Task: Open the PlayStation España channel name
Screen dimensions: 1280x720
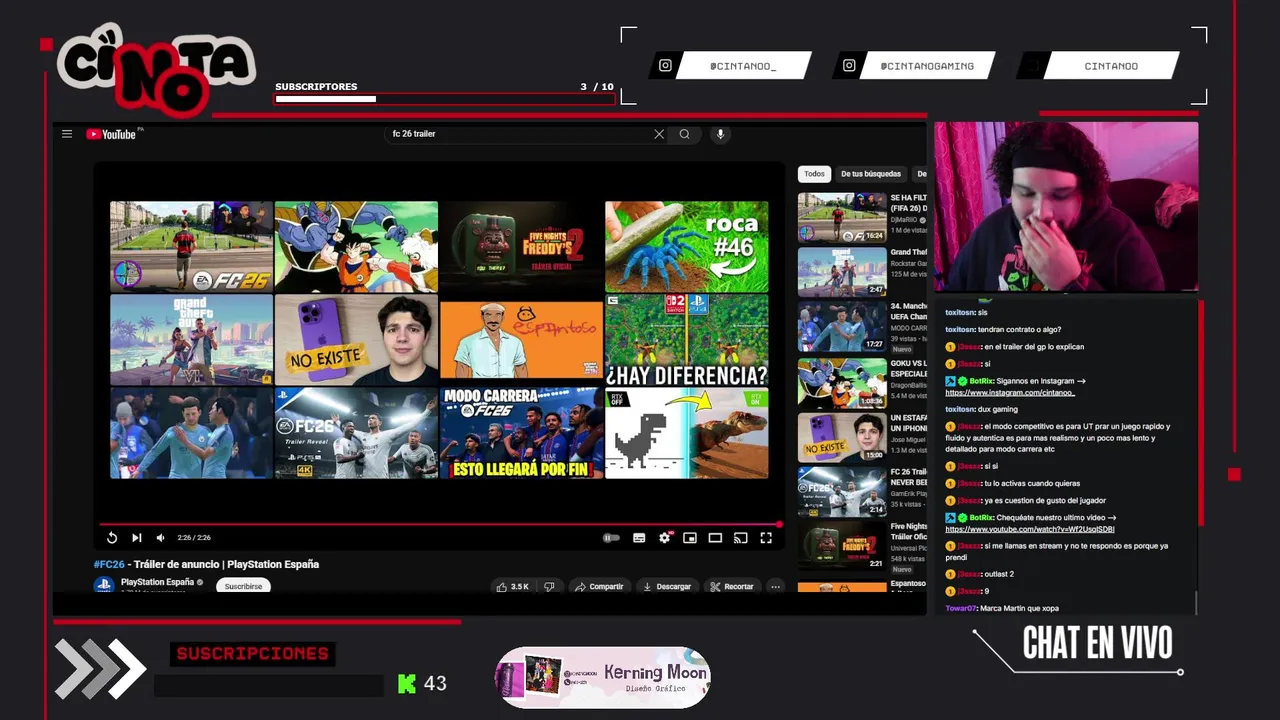Action: [158, 582]
